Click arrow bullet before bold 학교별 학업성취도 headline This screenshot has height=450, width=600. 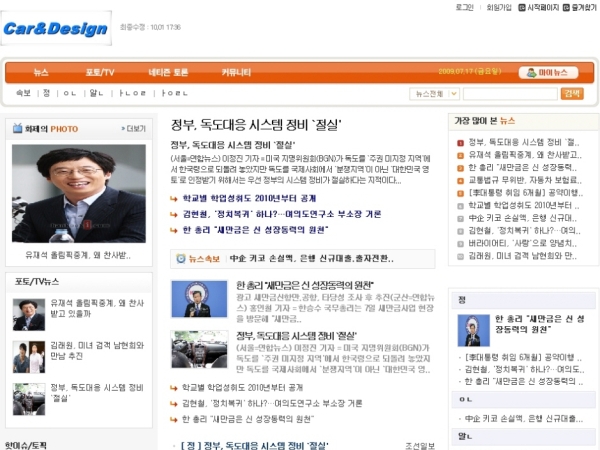click(x=174, y=199)
